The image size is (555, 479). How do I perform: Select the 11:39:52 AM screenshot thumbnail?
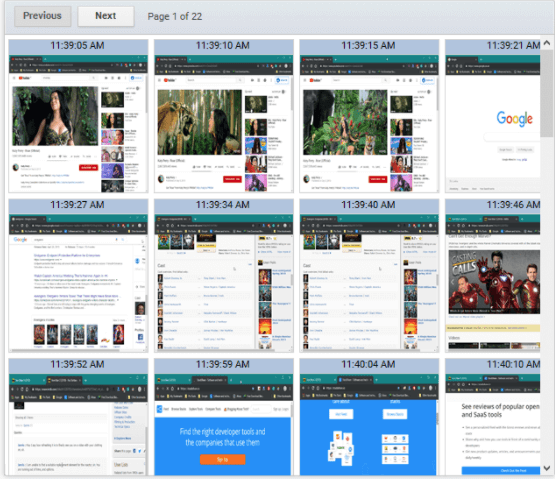coord(78,424)
